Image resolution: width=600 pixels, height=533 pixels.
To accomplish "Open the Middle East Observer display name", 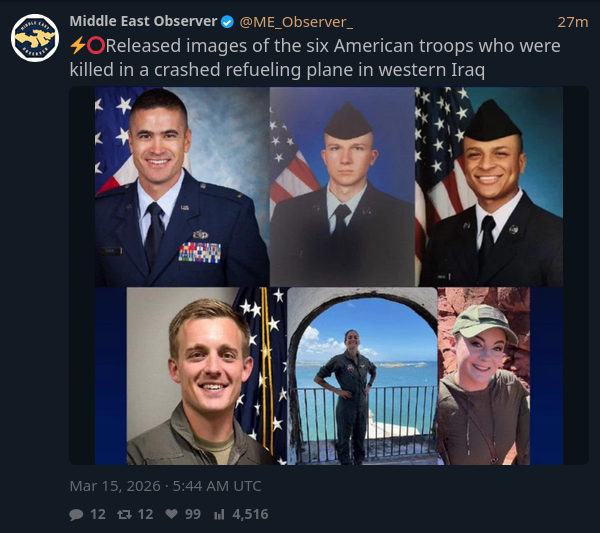I will click(143, 21).
